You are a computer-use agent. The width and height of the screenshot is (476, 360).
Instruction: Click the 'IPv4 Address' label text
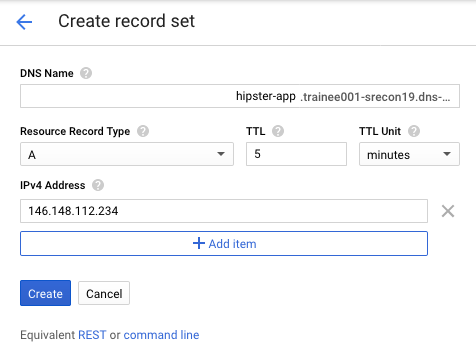[x=53, y=185]
